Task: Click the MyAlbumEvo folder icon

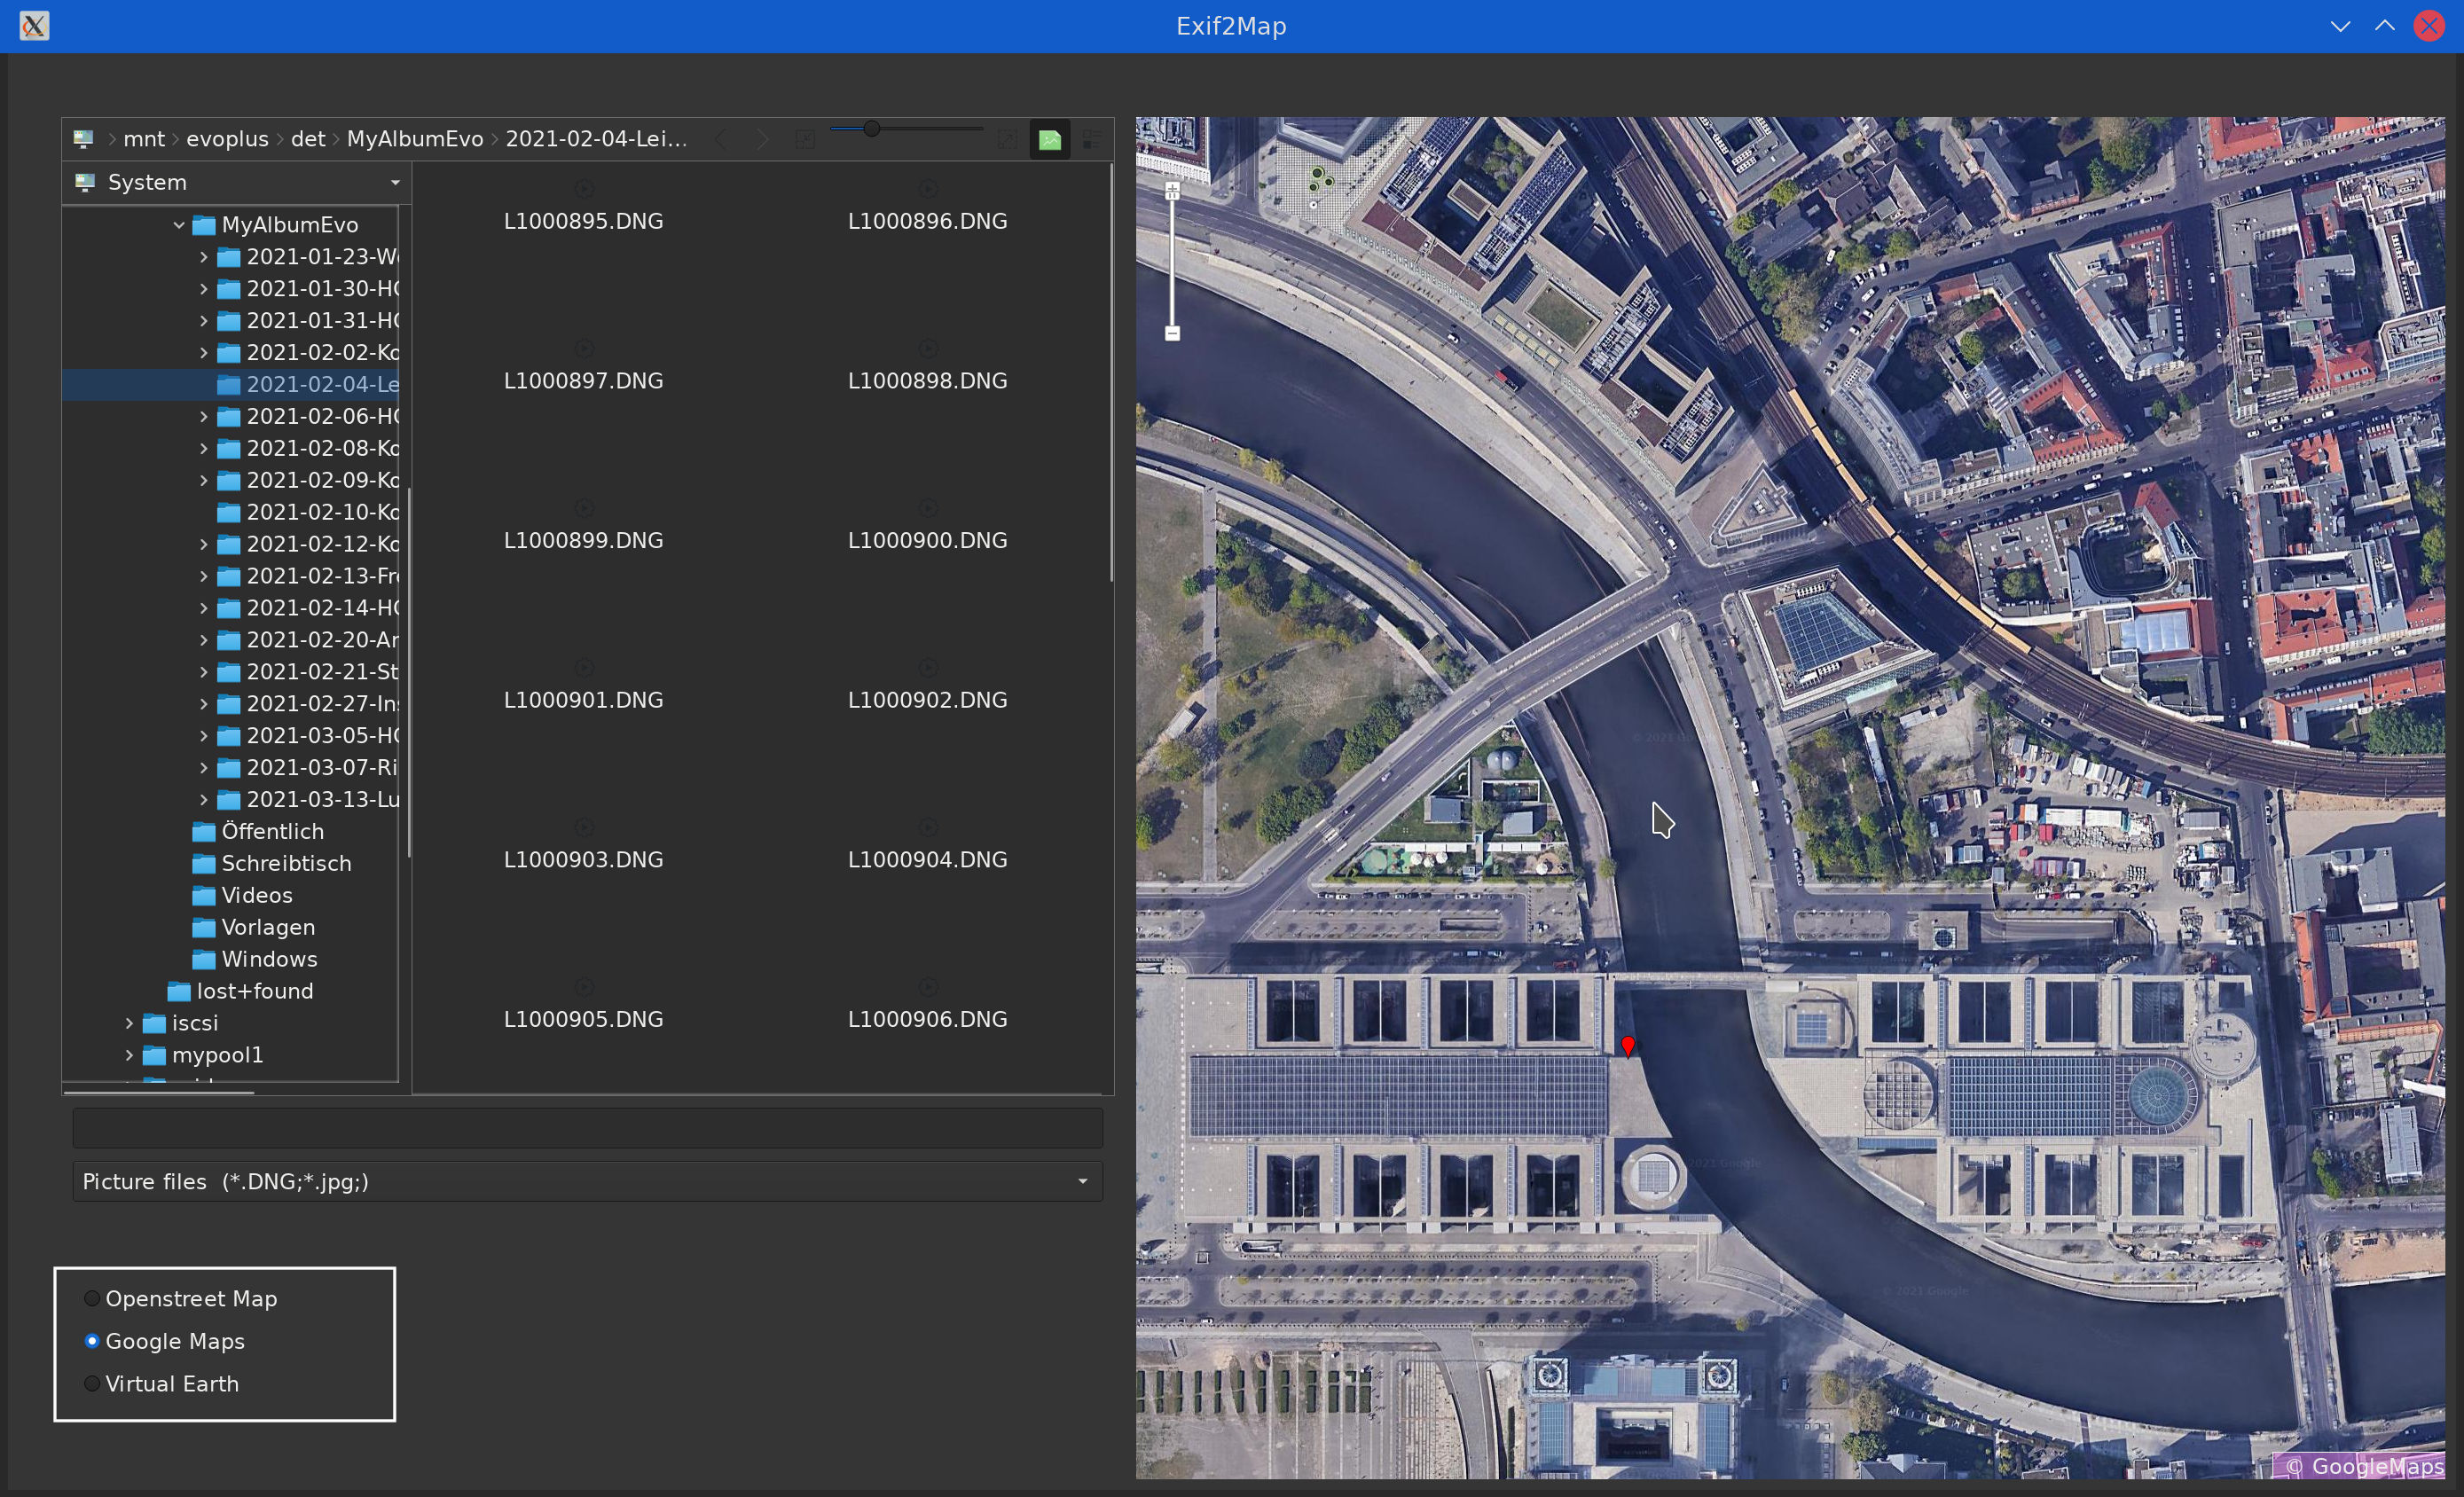Action: [x=204, y=225]
